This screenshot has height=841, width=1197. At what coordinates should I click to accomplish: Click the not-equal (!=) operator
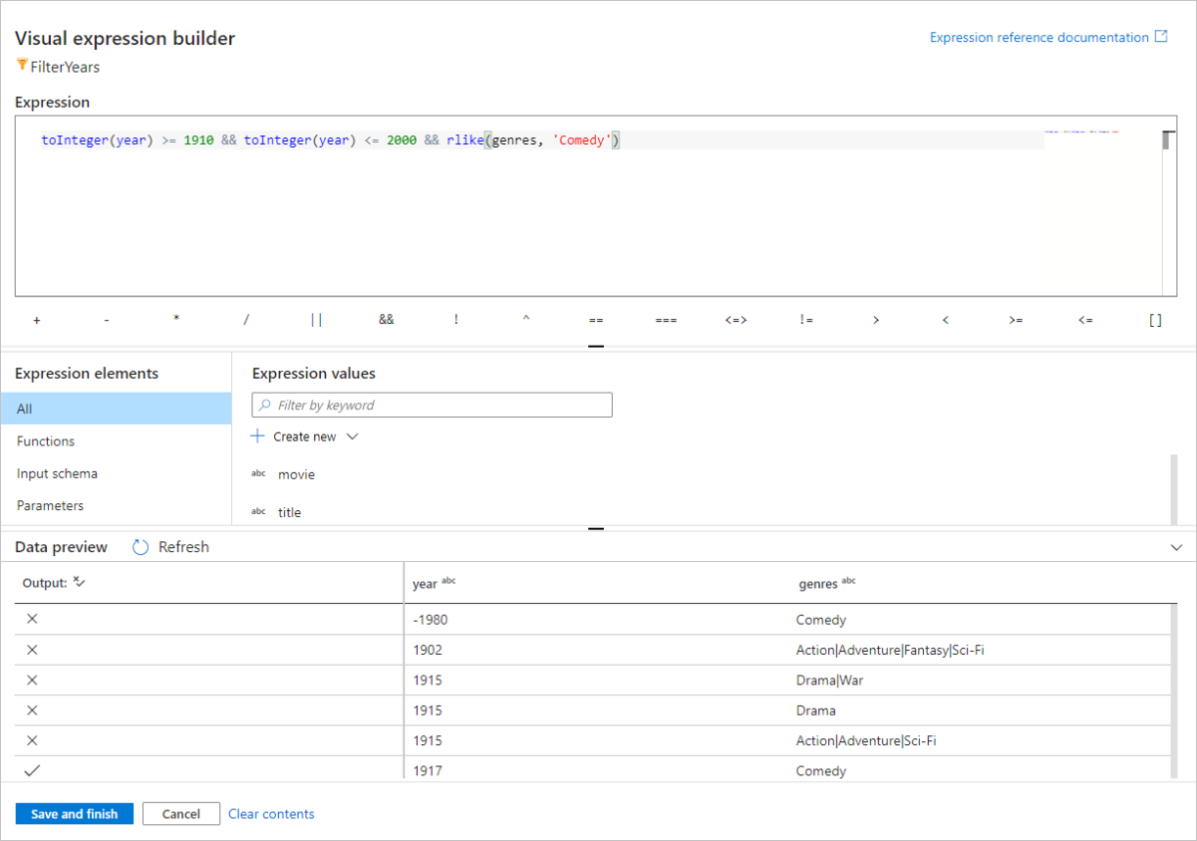[x=806, y=320]
